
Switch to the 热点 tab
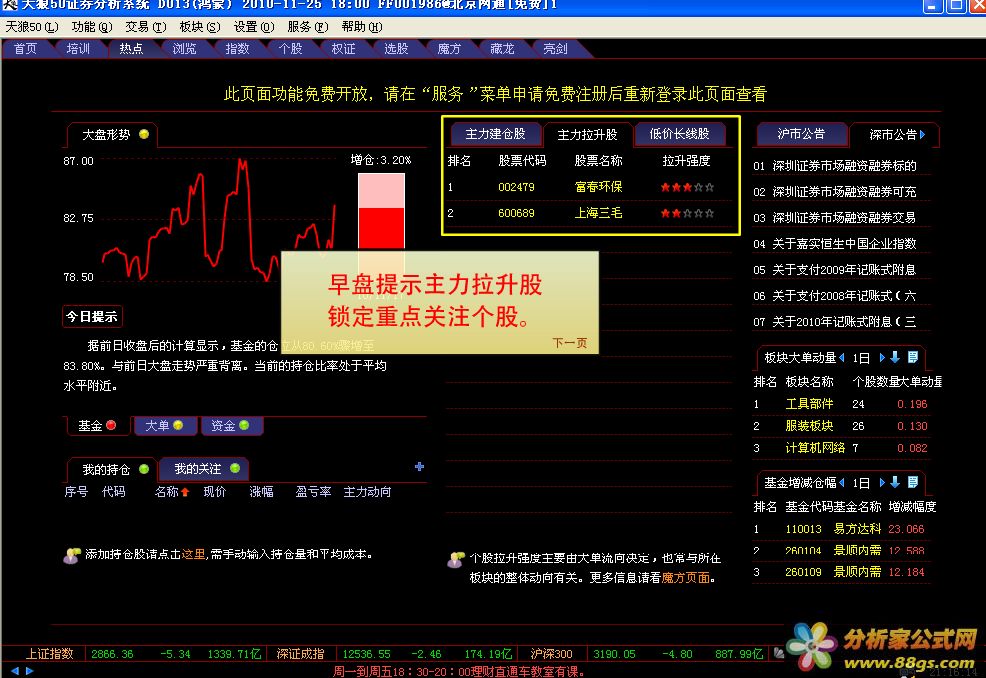(131, 49)
